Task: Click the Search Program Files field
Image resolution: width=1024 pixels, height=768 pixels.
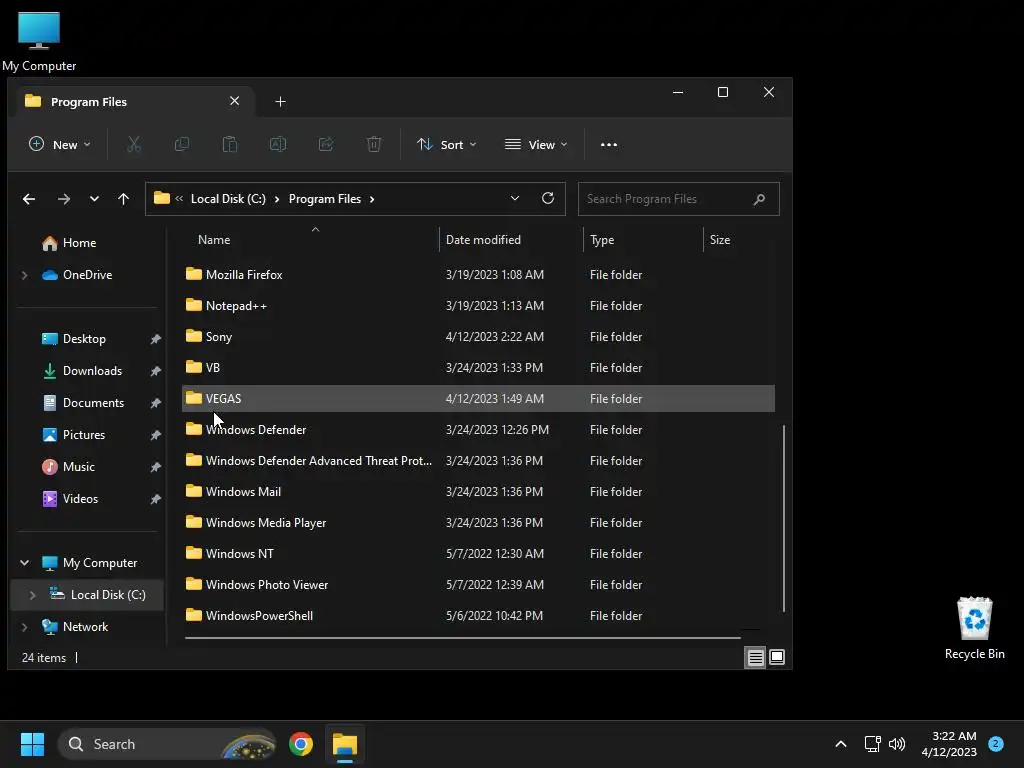Action: (678, 199)
